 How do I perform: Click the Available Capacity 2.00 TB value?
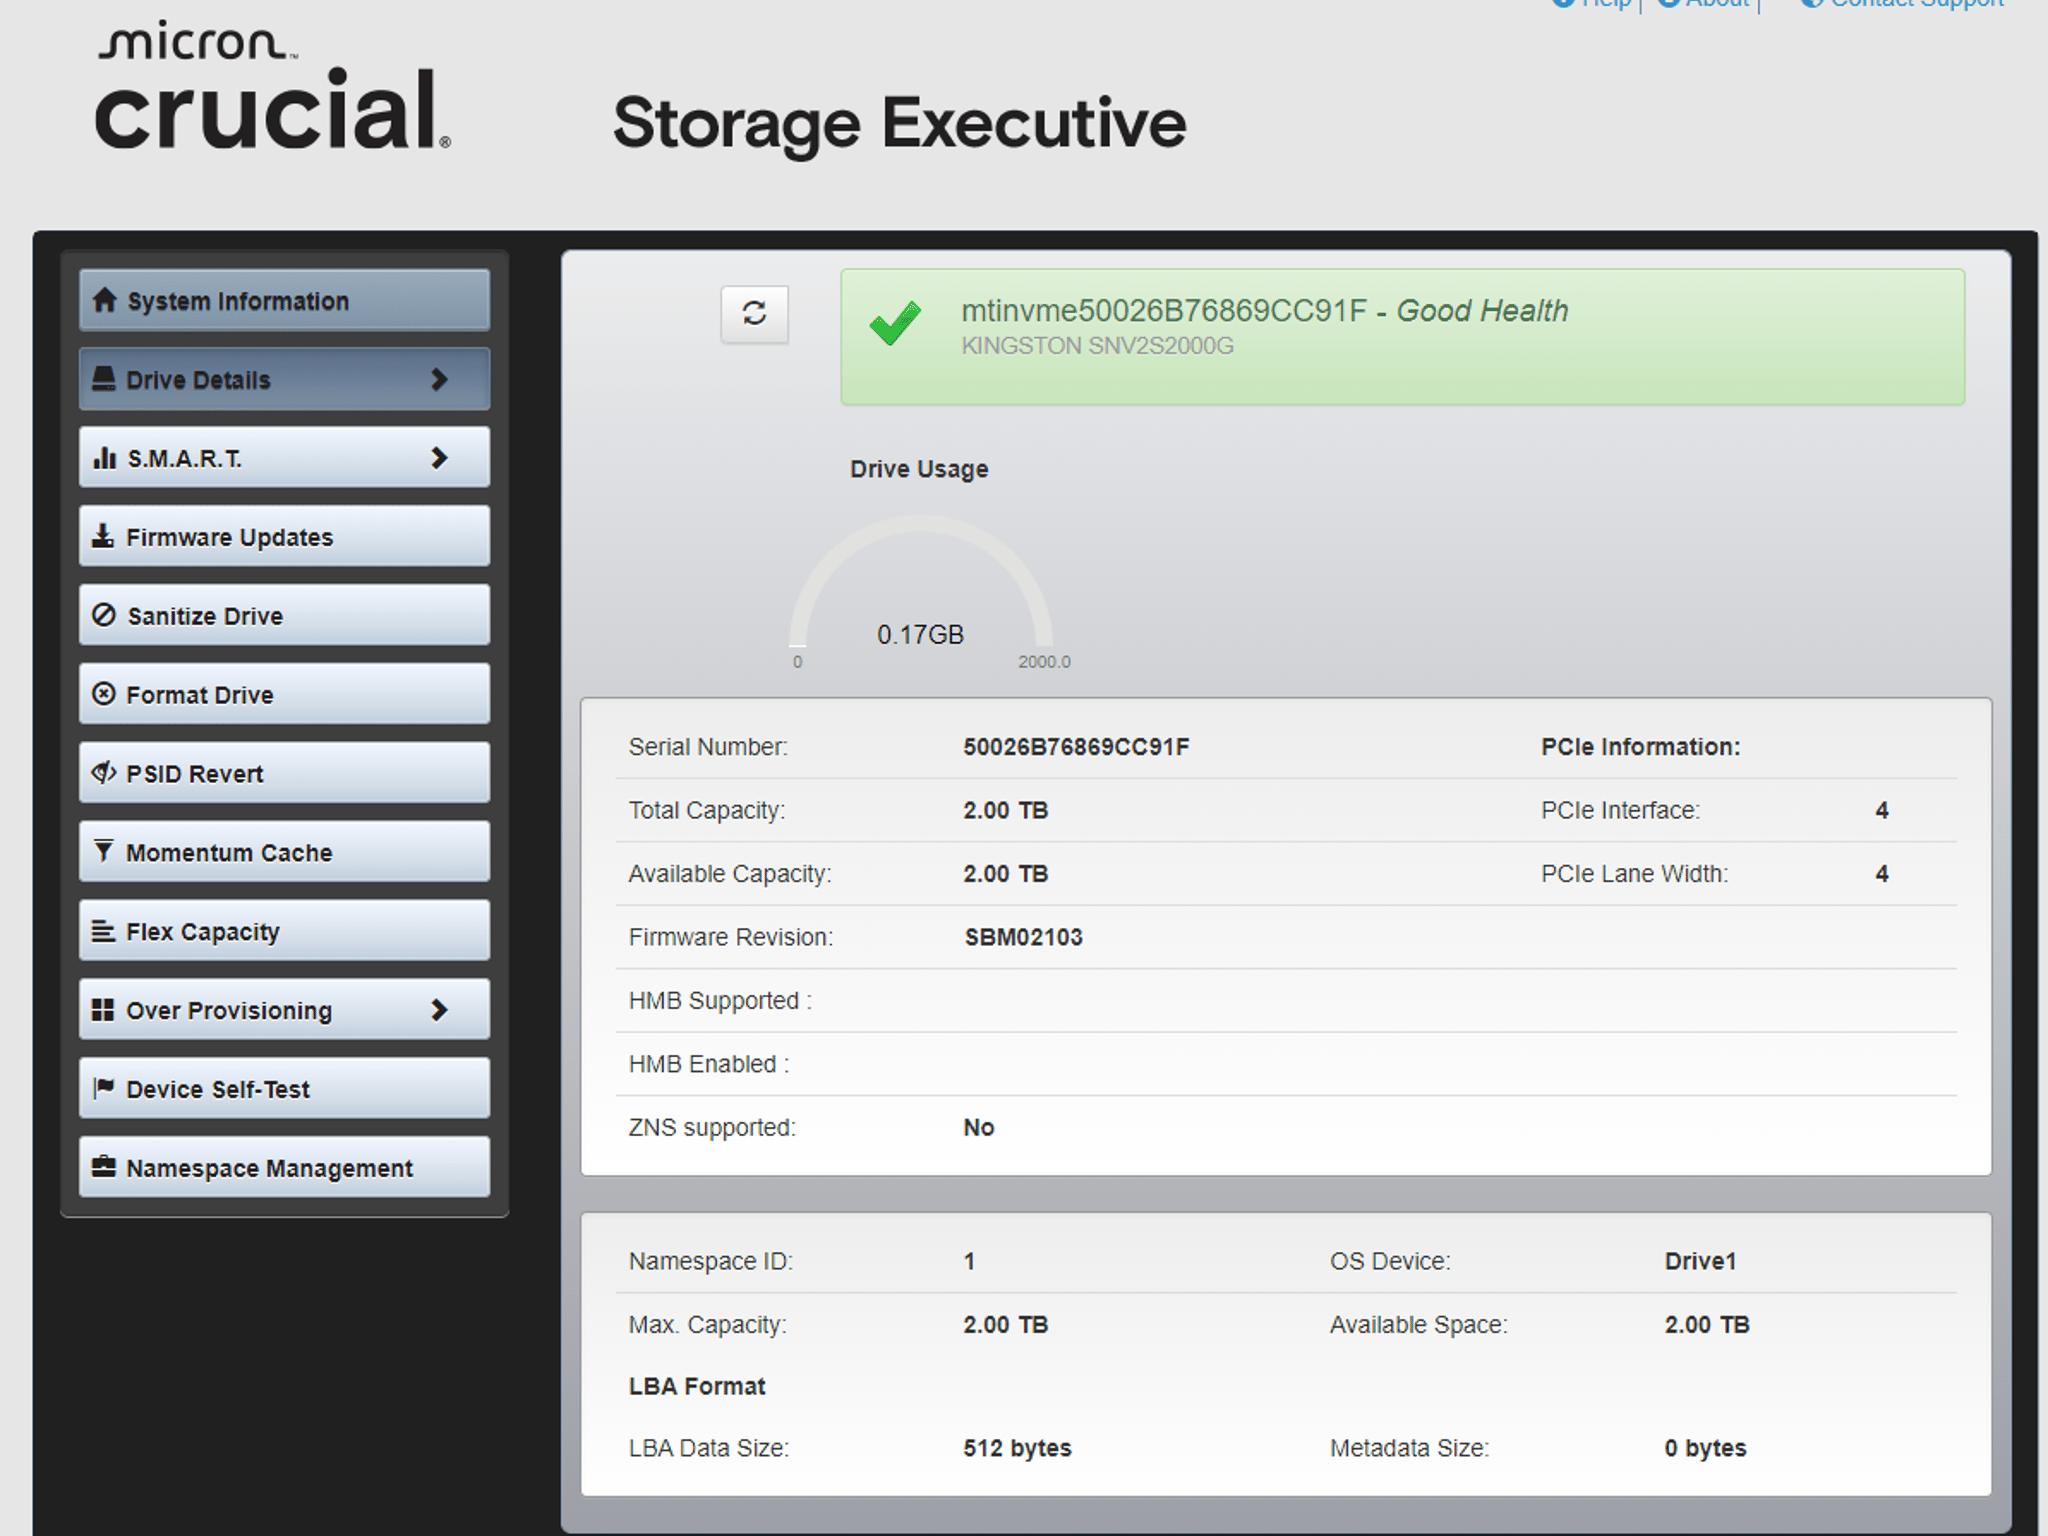[1005, 874]
